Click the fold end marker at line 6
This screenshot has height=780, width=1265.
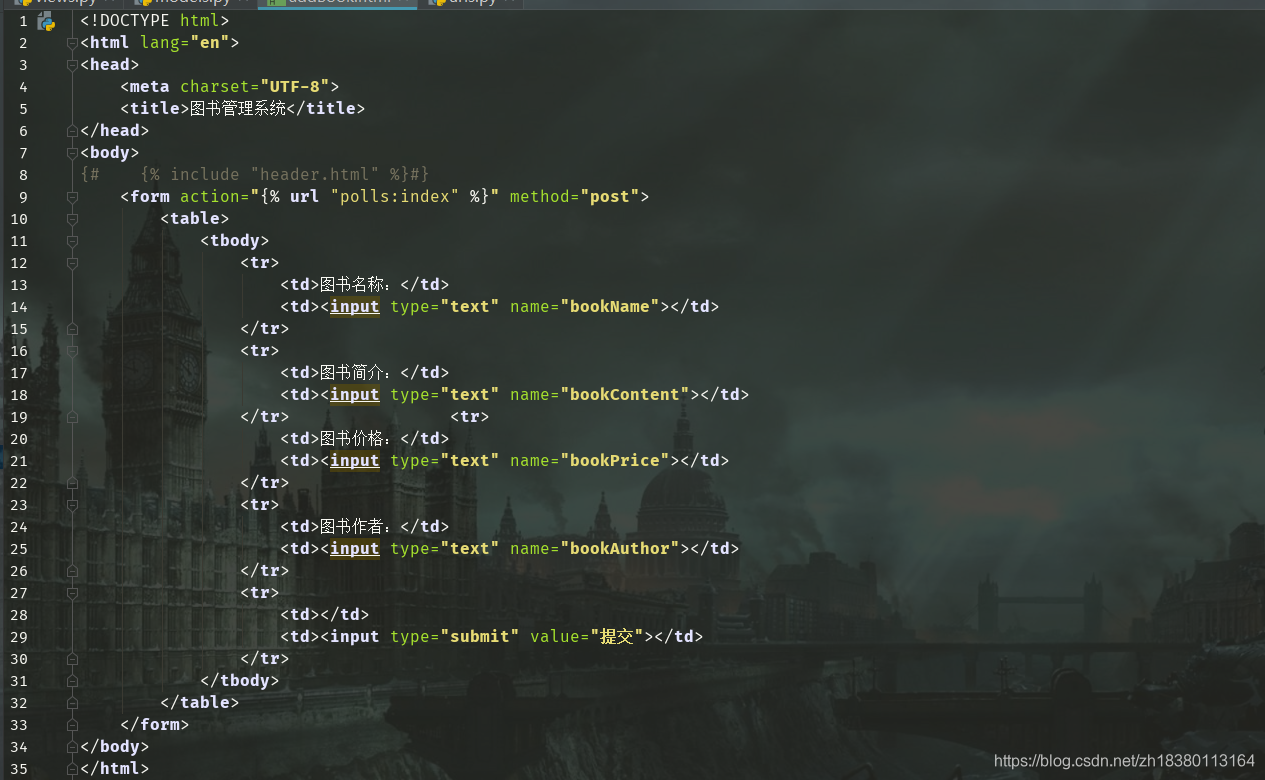pos(72,131)
